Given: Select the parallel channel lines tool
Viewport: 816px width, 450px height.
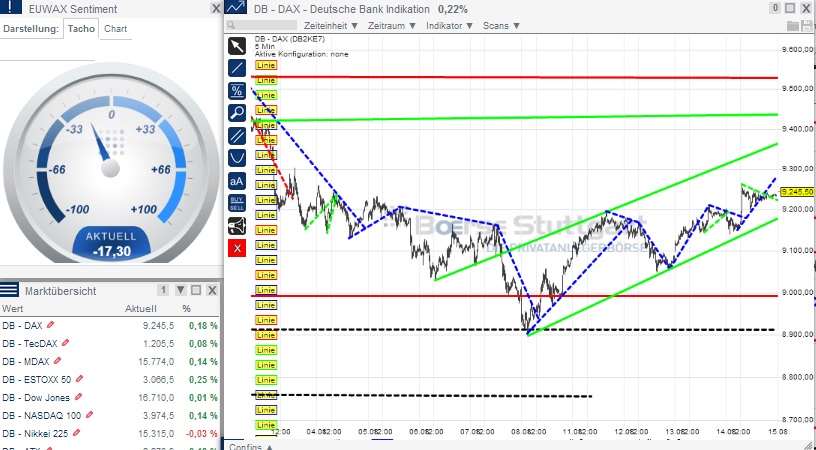Looking at the screenshot, I should 237,136.
